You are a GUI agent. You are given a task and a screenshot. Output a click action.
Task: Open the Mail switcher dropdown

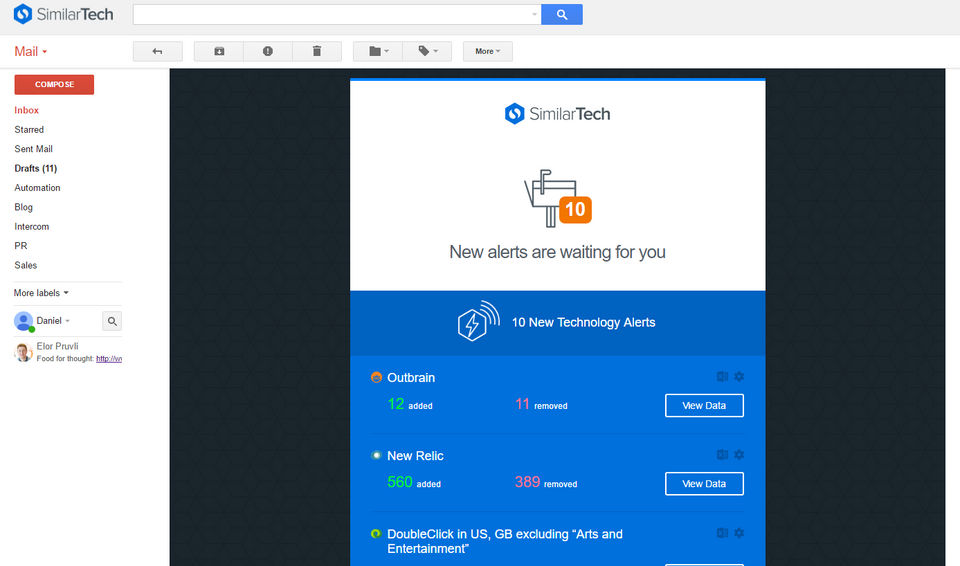[31, 51]
